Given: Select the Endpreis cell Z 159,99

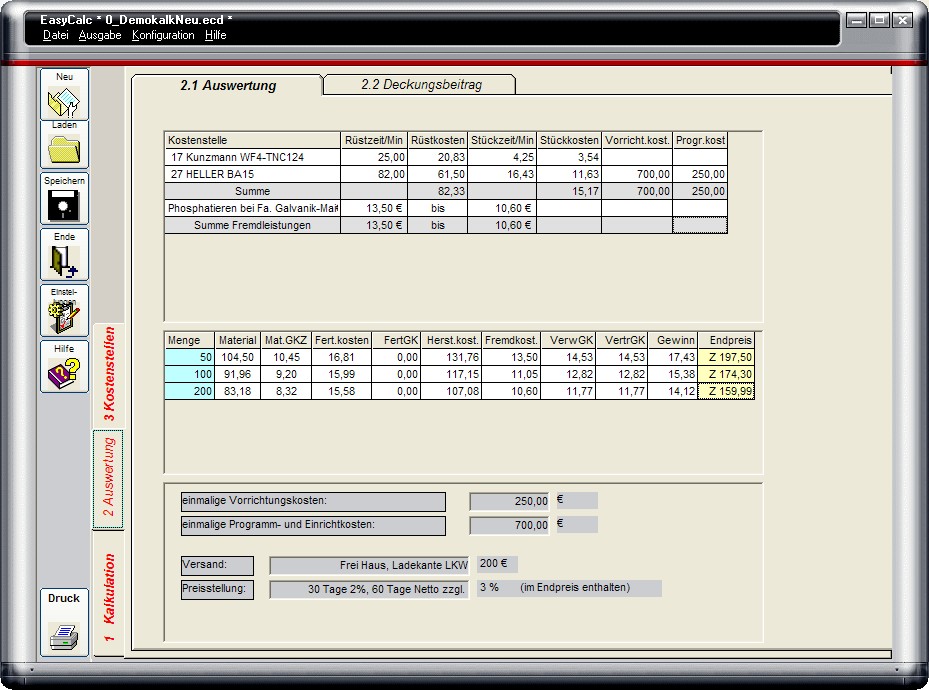Looking at the screenshot, I should [x=726, y=391].
